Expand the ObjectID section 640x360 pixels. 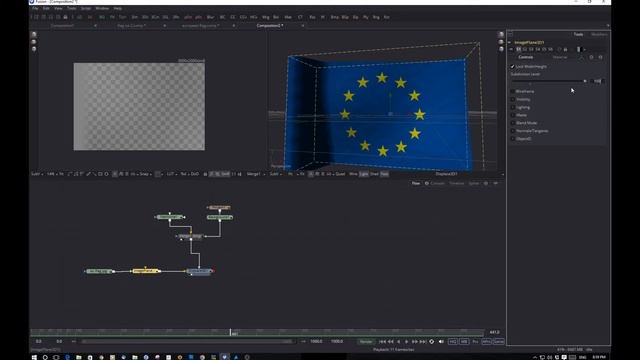(523, 139)
